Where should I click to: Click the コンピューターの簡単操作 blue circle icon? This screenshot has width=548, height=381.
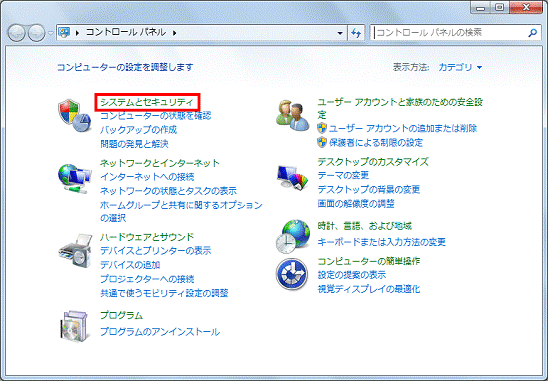pyautogui.click(x=292, y=274)
